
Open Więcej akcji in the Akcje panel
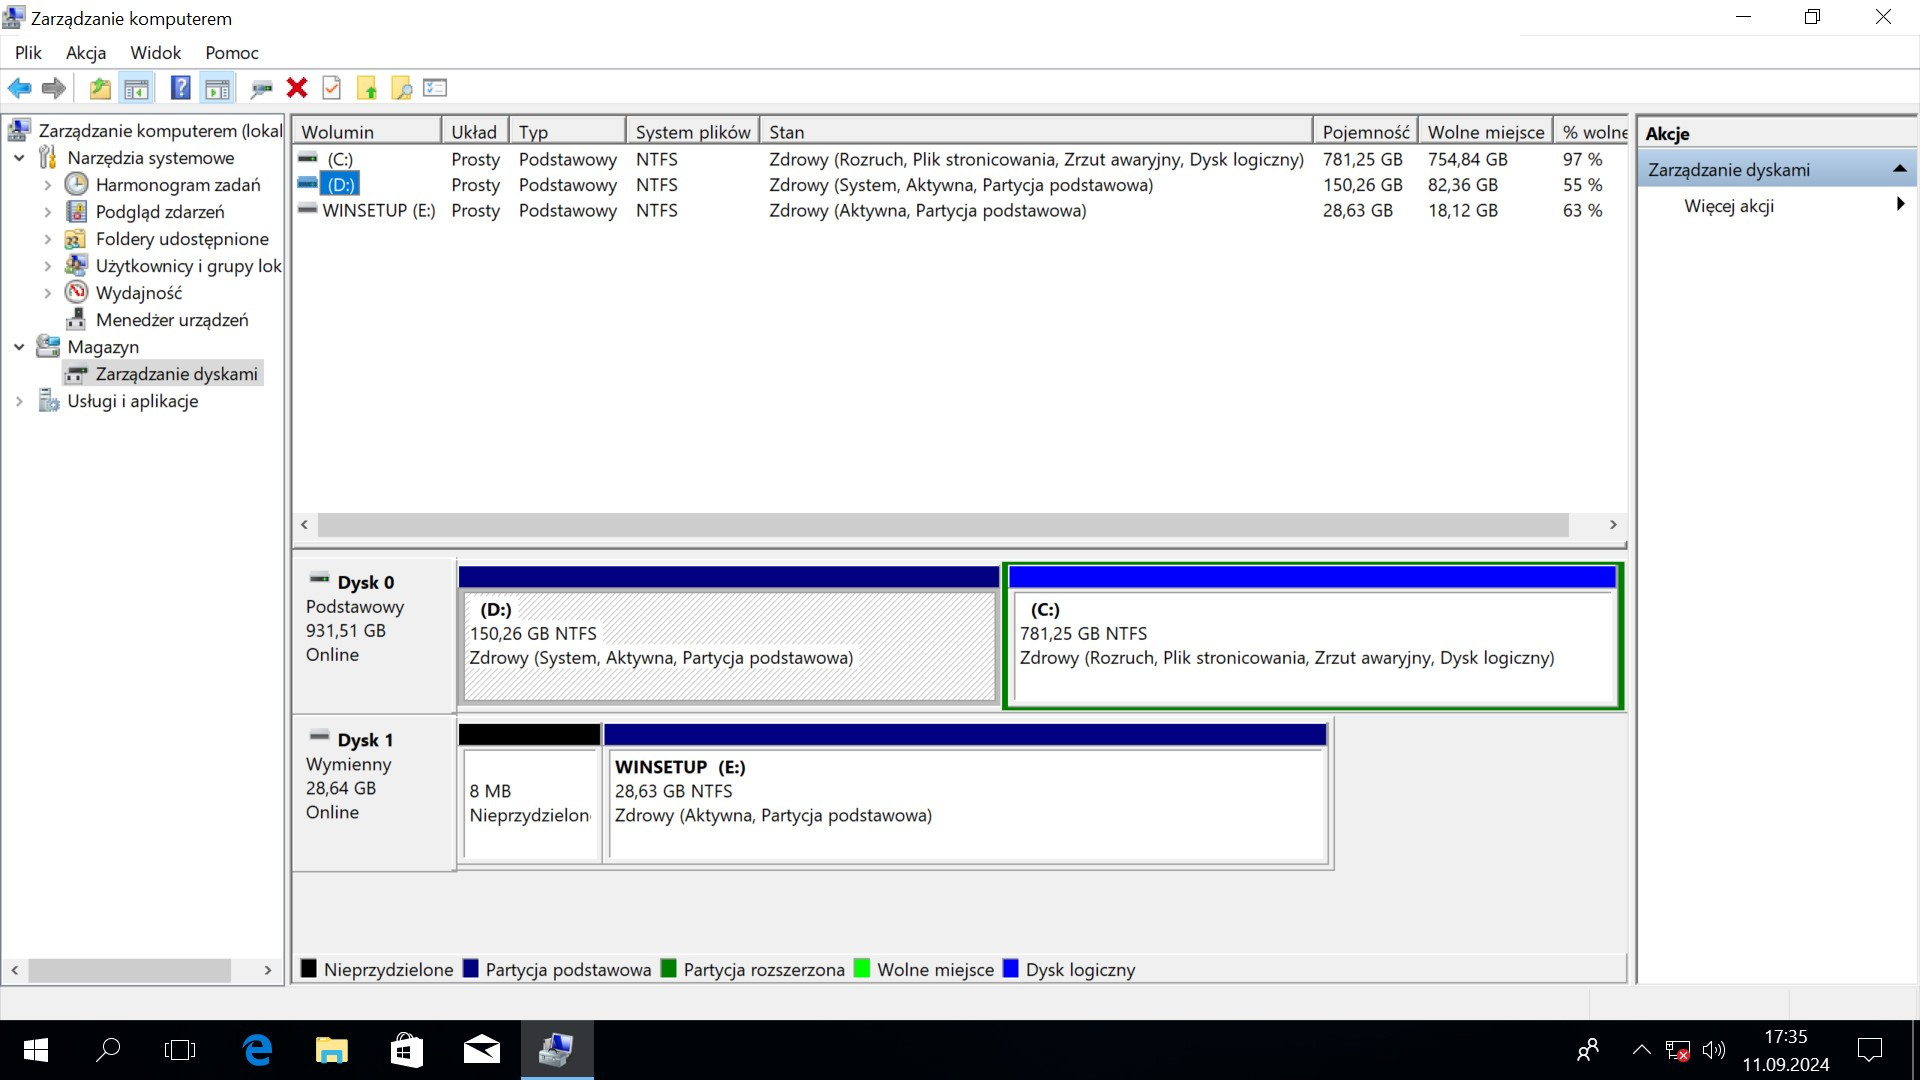pyautogui.click(x=1728, y=205)
